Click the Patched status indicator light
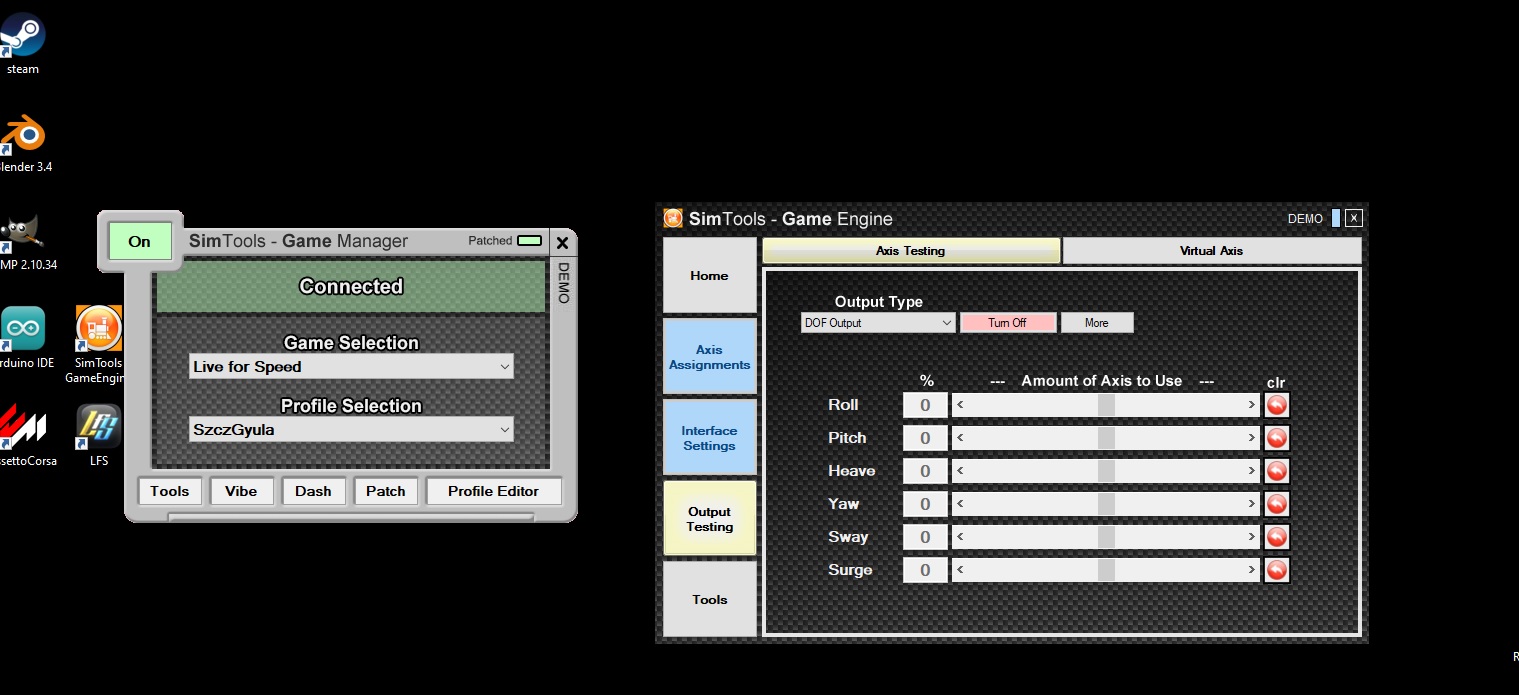 click(x=530, y=241)
